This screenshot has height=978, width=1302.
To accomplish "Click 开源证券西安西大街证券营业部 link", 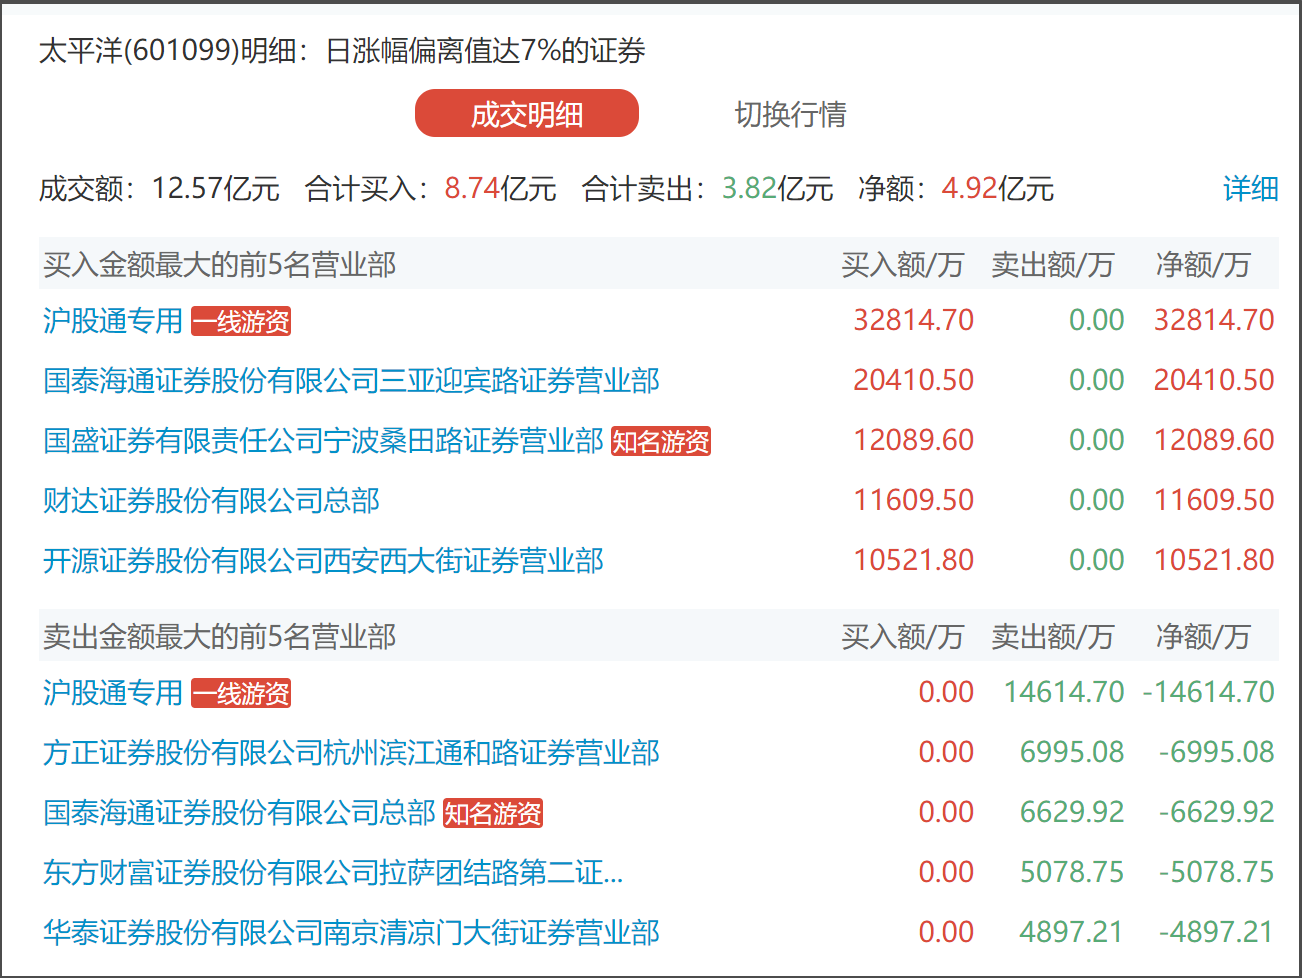I will point(323,561).
